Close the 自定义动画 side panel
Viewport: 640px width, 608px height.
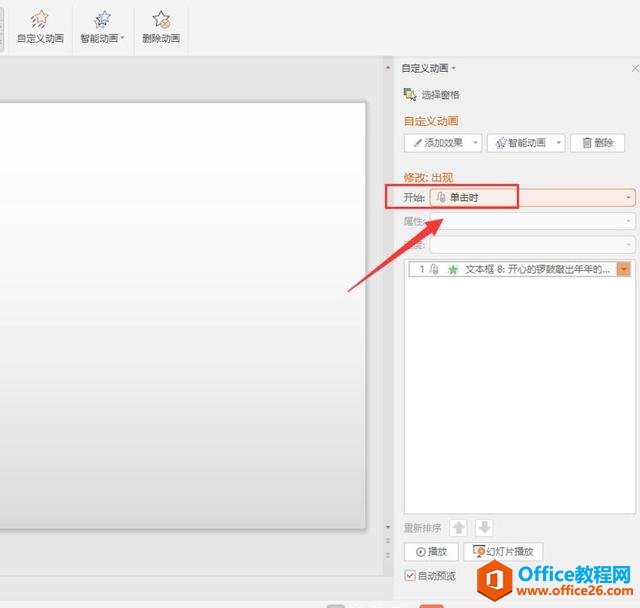point(635,69)
